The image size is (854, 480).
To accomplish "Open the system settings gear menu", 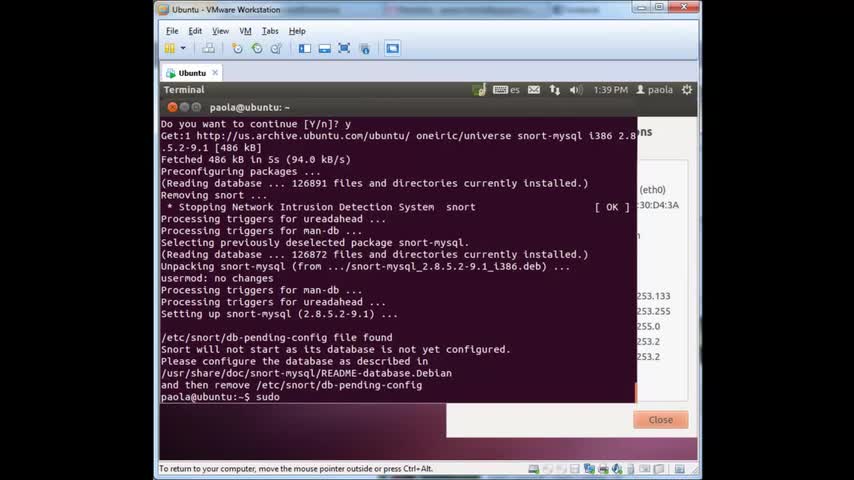I will (687, 90).
